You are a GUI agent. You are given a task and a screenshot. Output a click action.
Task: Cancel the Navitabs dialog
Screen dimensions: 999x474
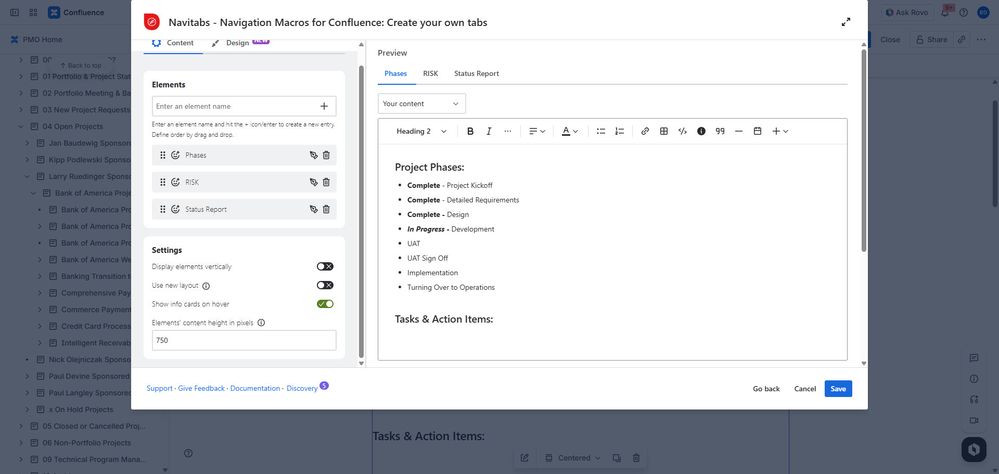[x=805, y=389]
